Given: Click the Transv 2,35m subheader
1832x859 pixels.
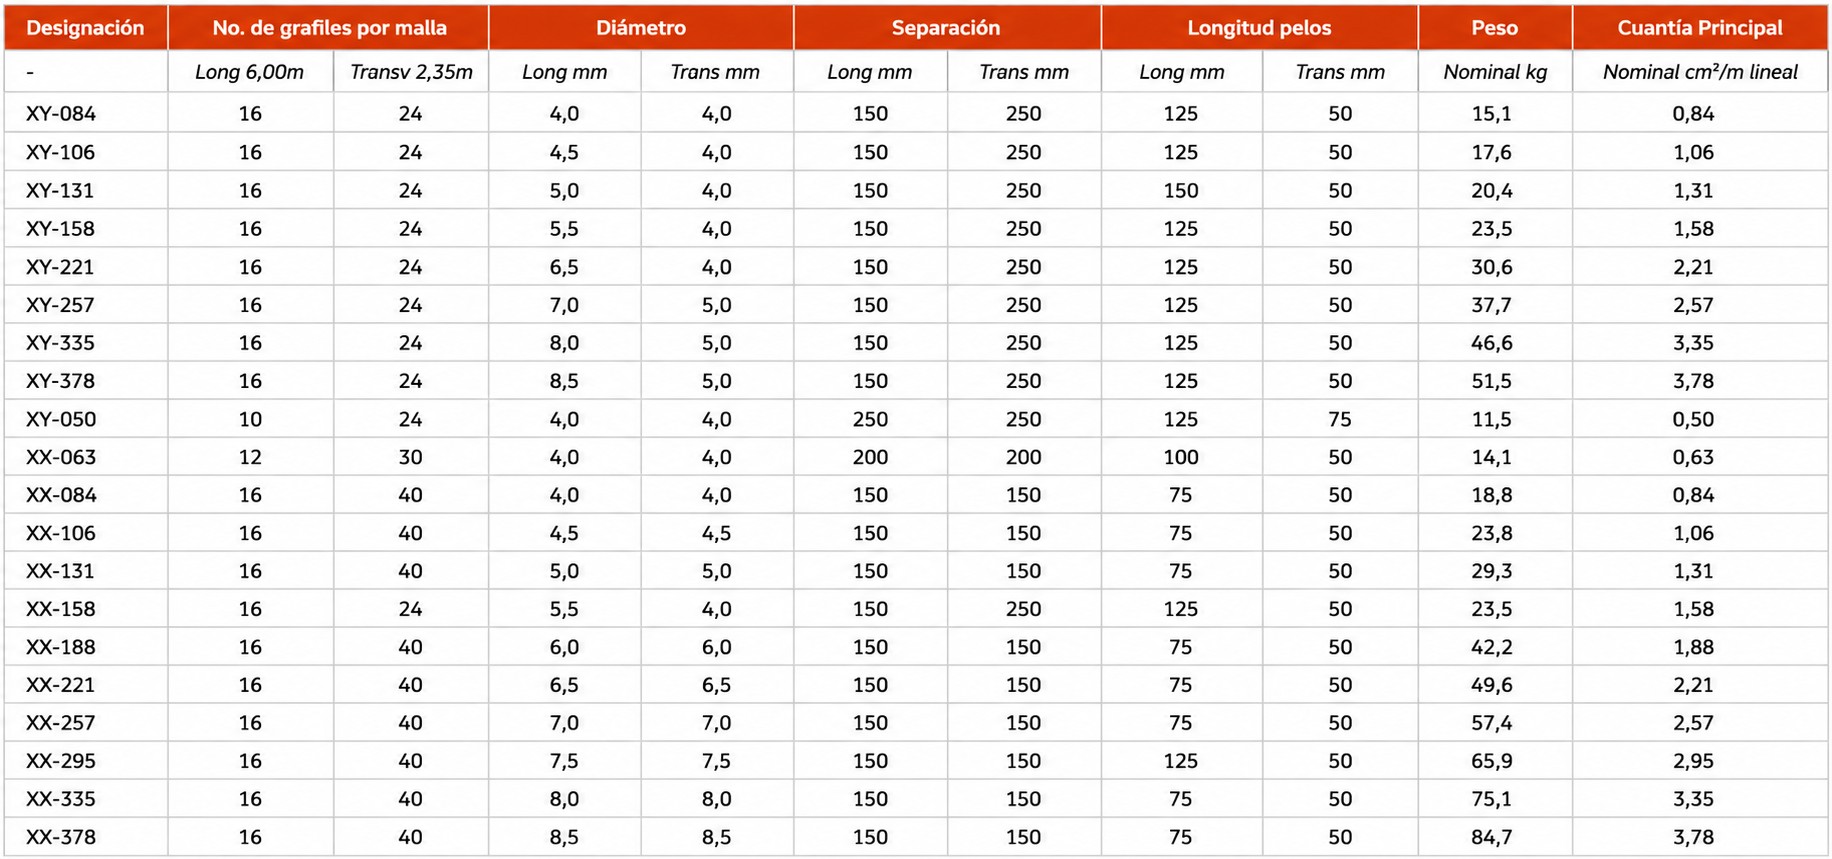Looking at the screenshot, I should pos(411,72).
